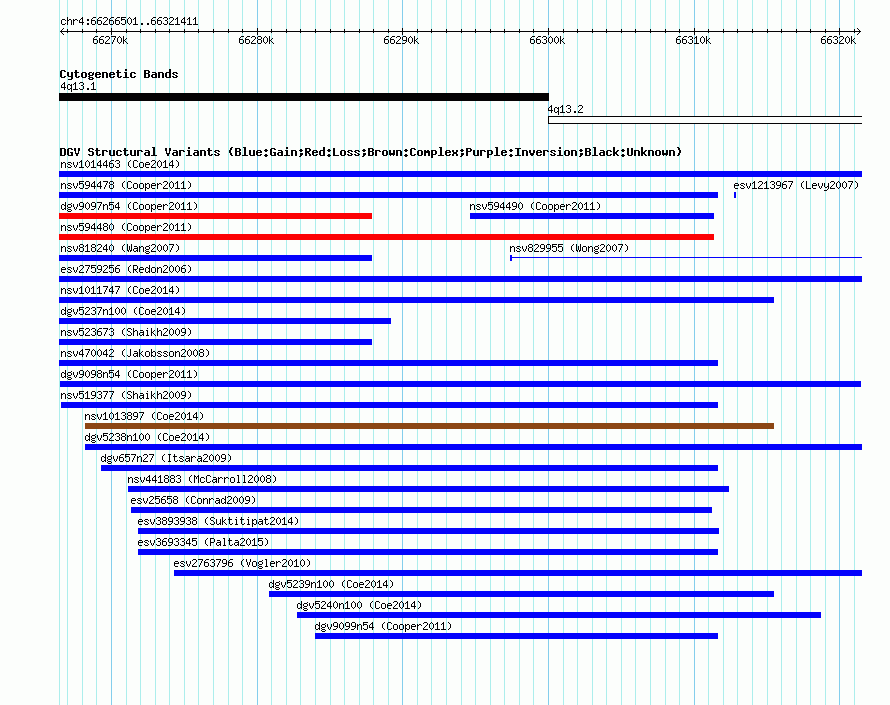
Task: Click the 66290k ruler tick label
Action: click(x=401, y=40)
